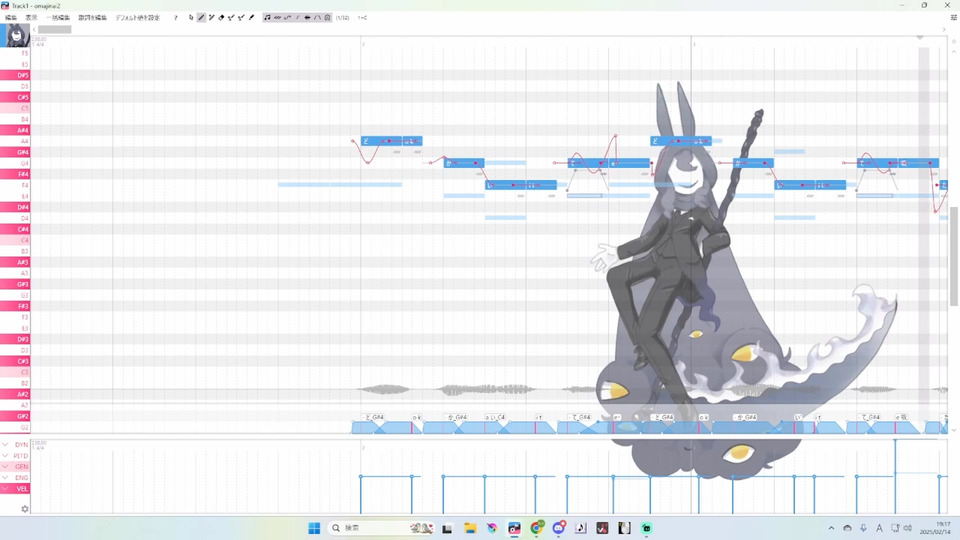Image resolution: width=960 pixels, height=540 pixels.
Task: Show hidden system tray icons
Action: 831,528
